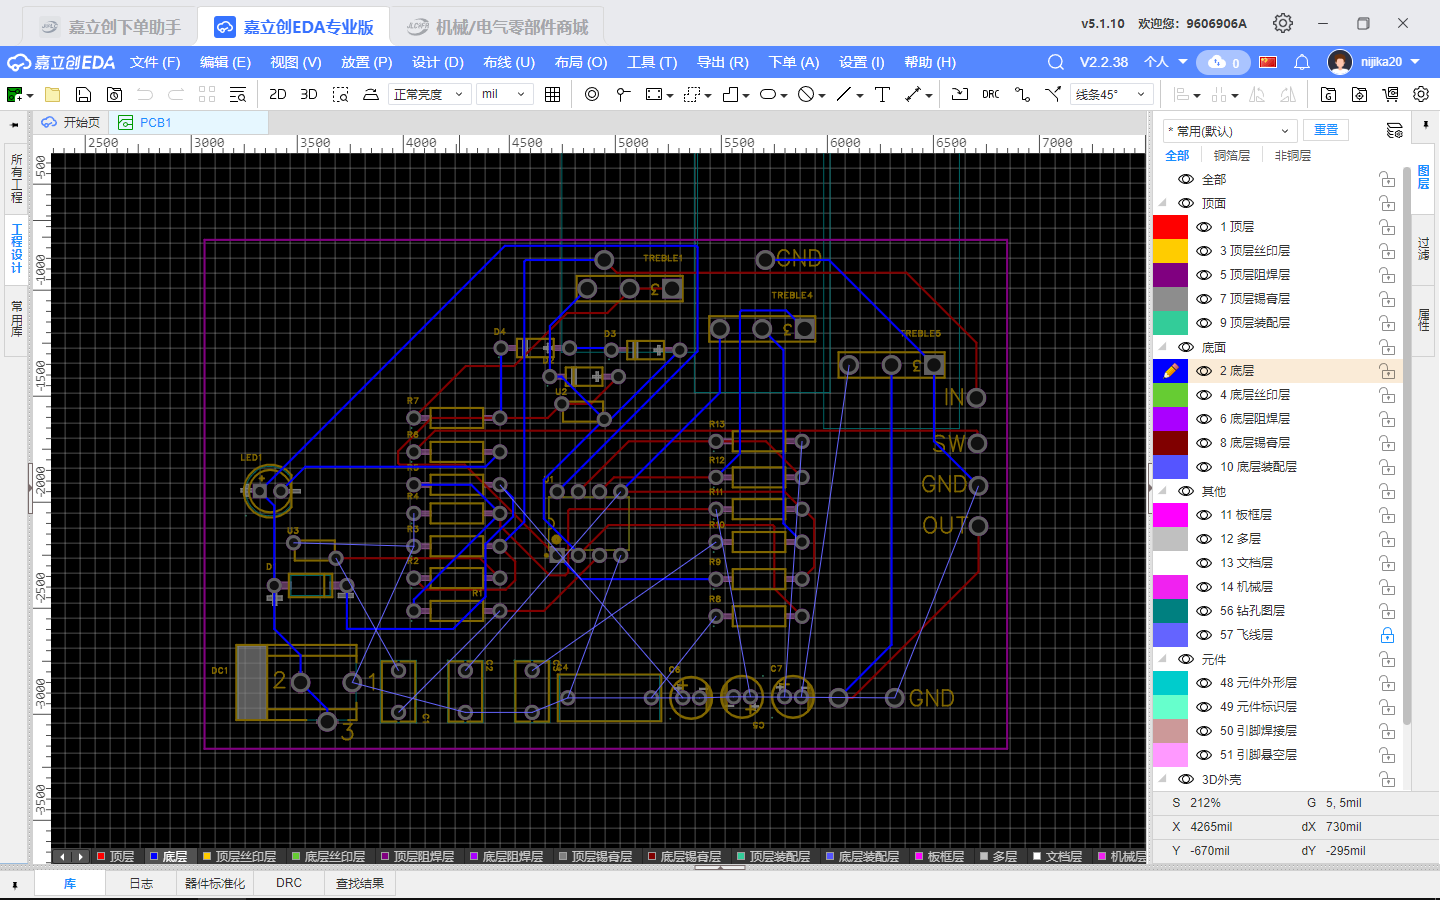Click the DRC check toolbar icon

990,94
